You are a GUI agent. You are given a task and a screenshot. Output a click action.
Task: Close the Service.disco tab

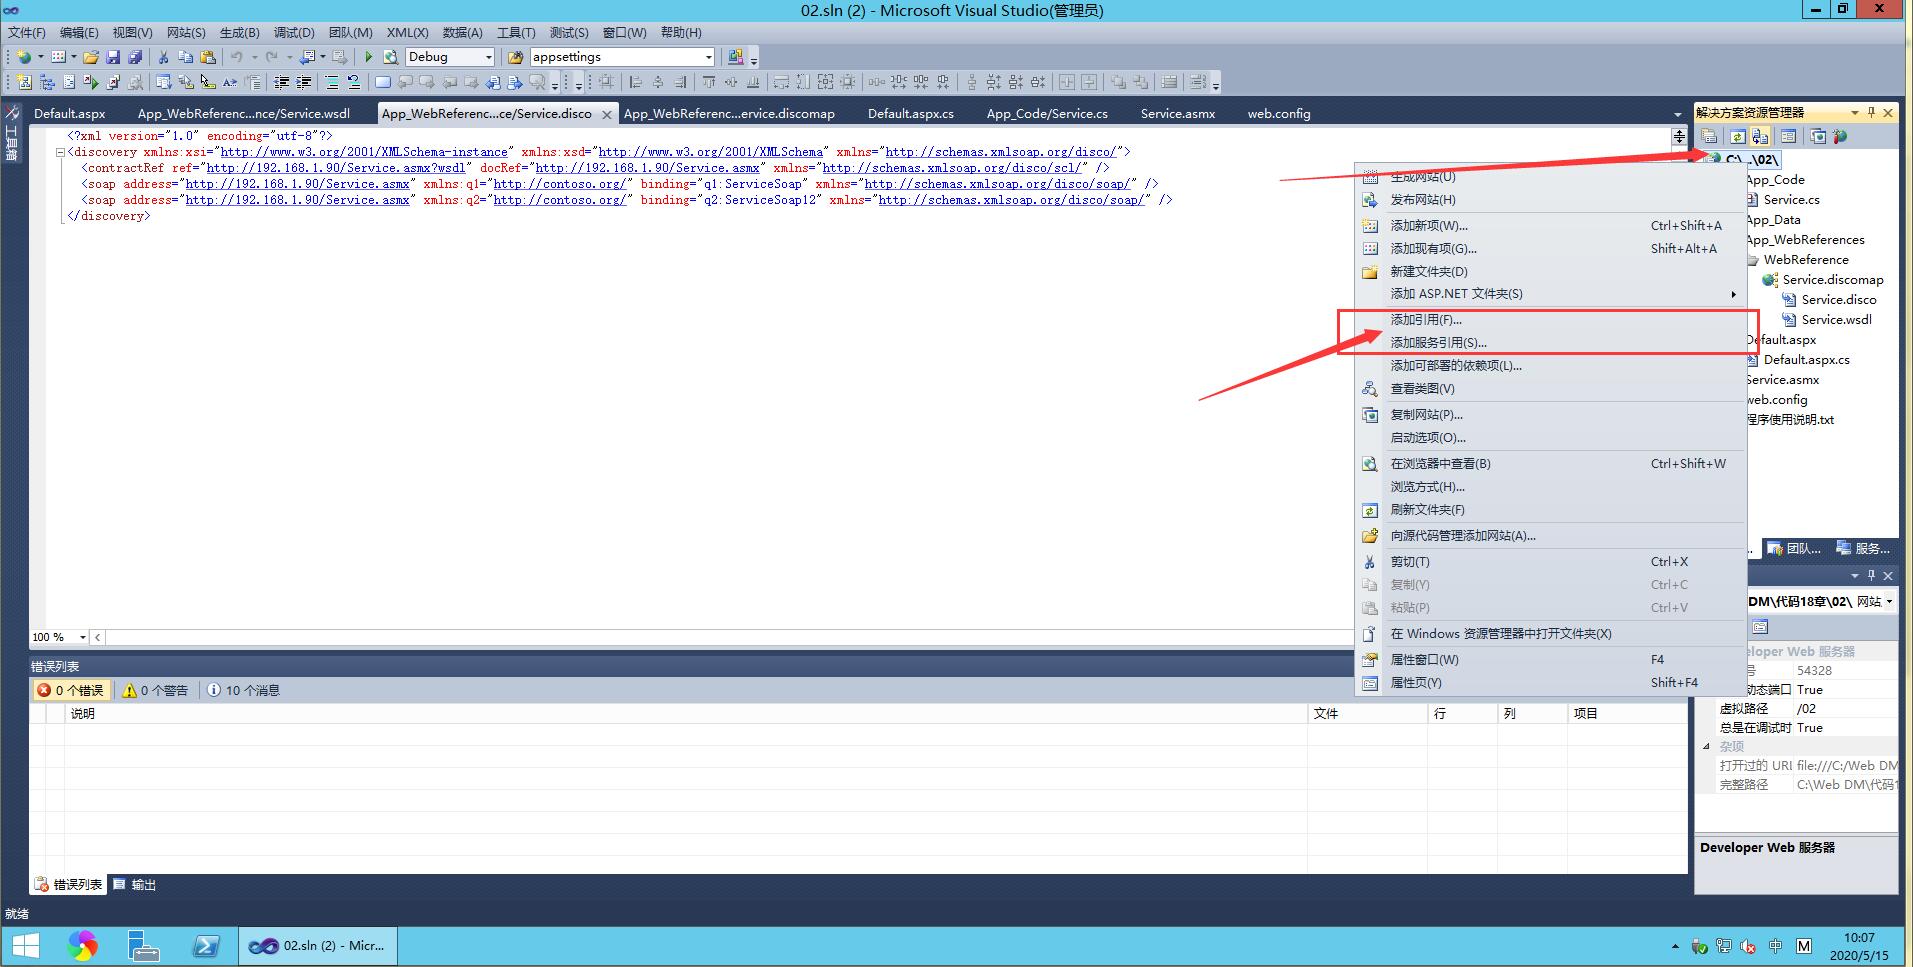[x=606, y=115]
